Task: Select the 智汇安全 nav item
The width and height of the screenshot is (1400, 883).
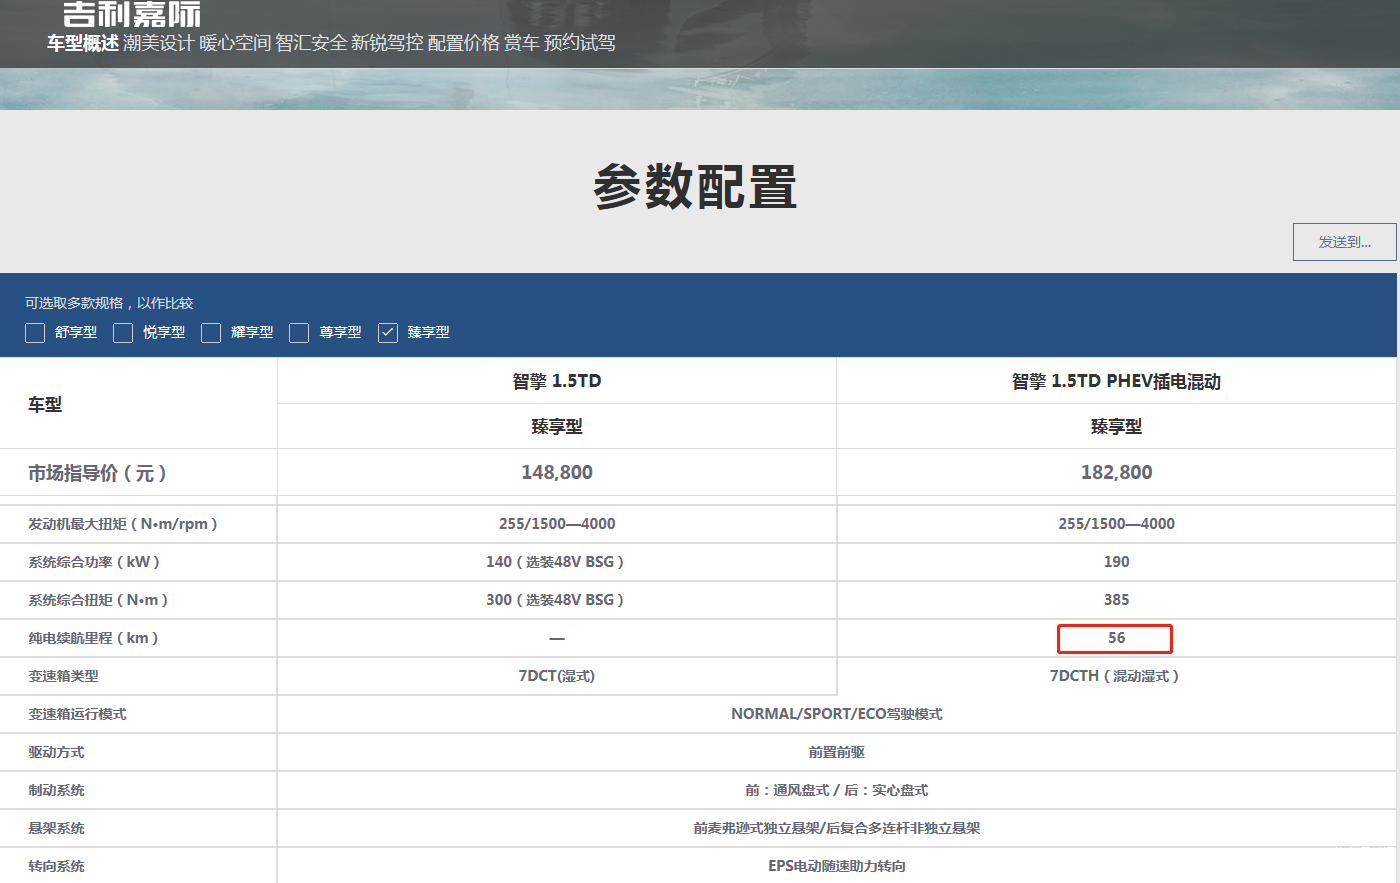Action: (311, 43)
